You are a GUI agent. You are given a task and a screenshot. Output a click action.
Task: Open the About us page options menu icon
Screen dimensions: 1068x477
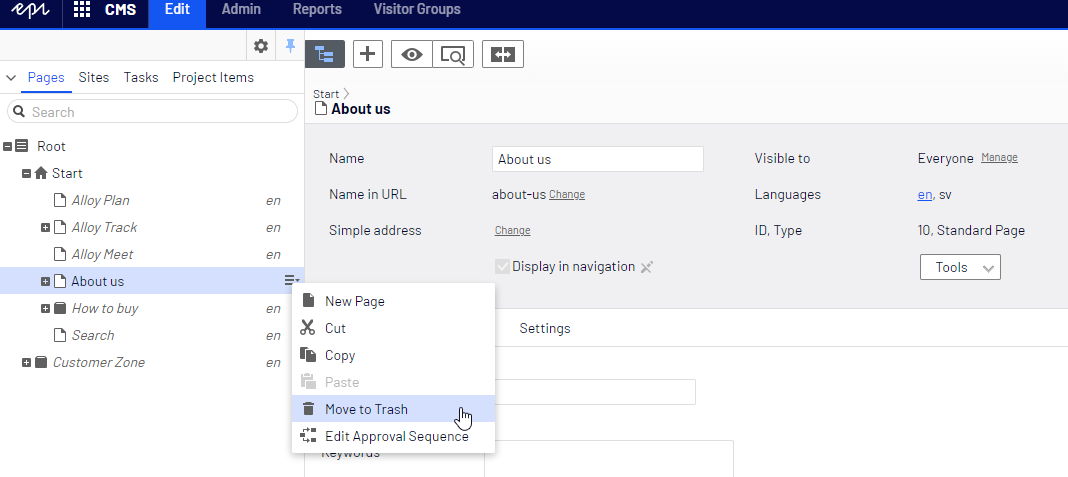pyautogui.click(x=291, y=281)
